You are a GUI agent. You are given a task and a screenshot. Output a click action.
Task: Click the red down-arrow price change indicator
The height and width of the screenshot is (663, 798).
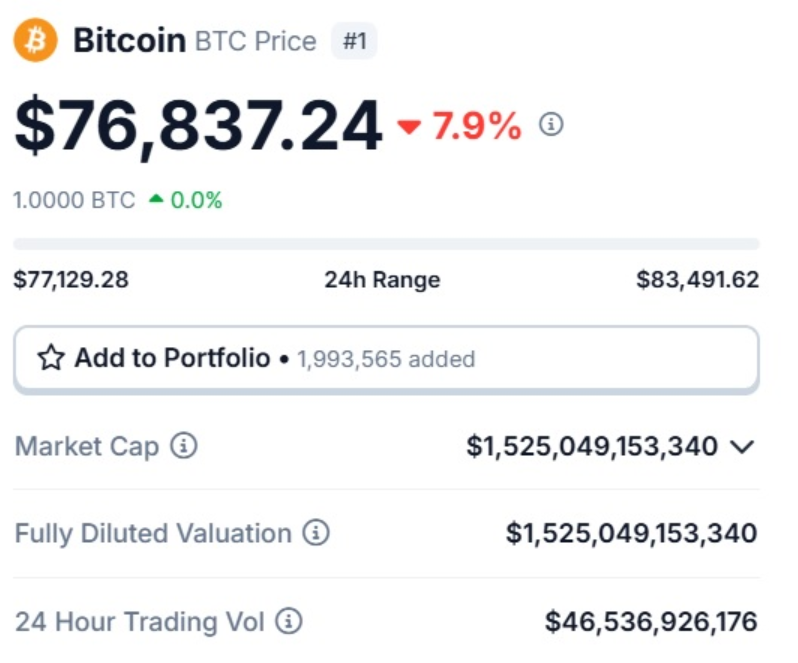pos(410,127)
